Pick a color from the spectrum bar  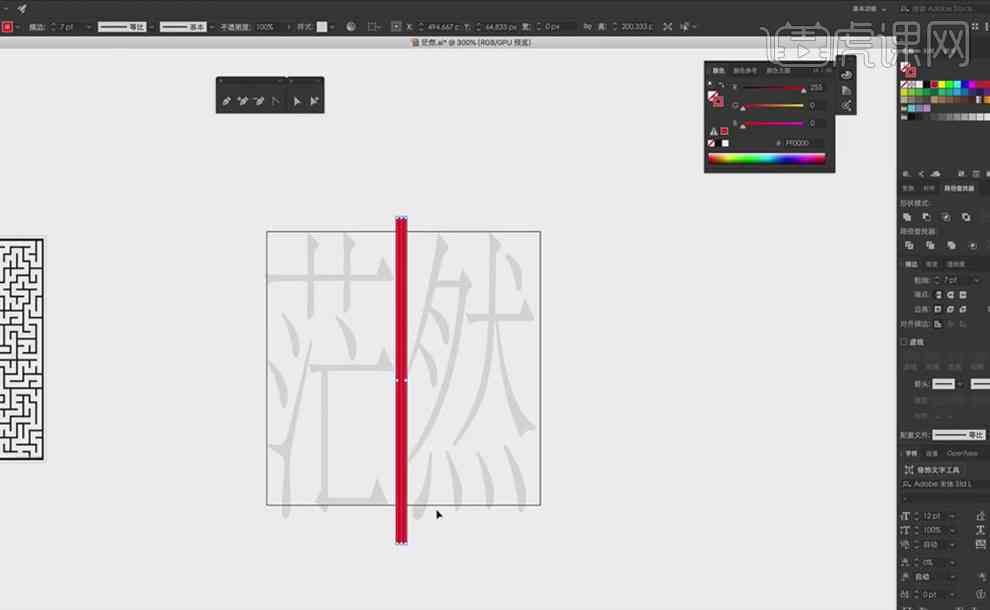tap(766, 158)
